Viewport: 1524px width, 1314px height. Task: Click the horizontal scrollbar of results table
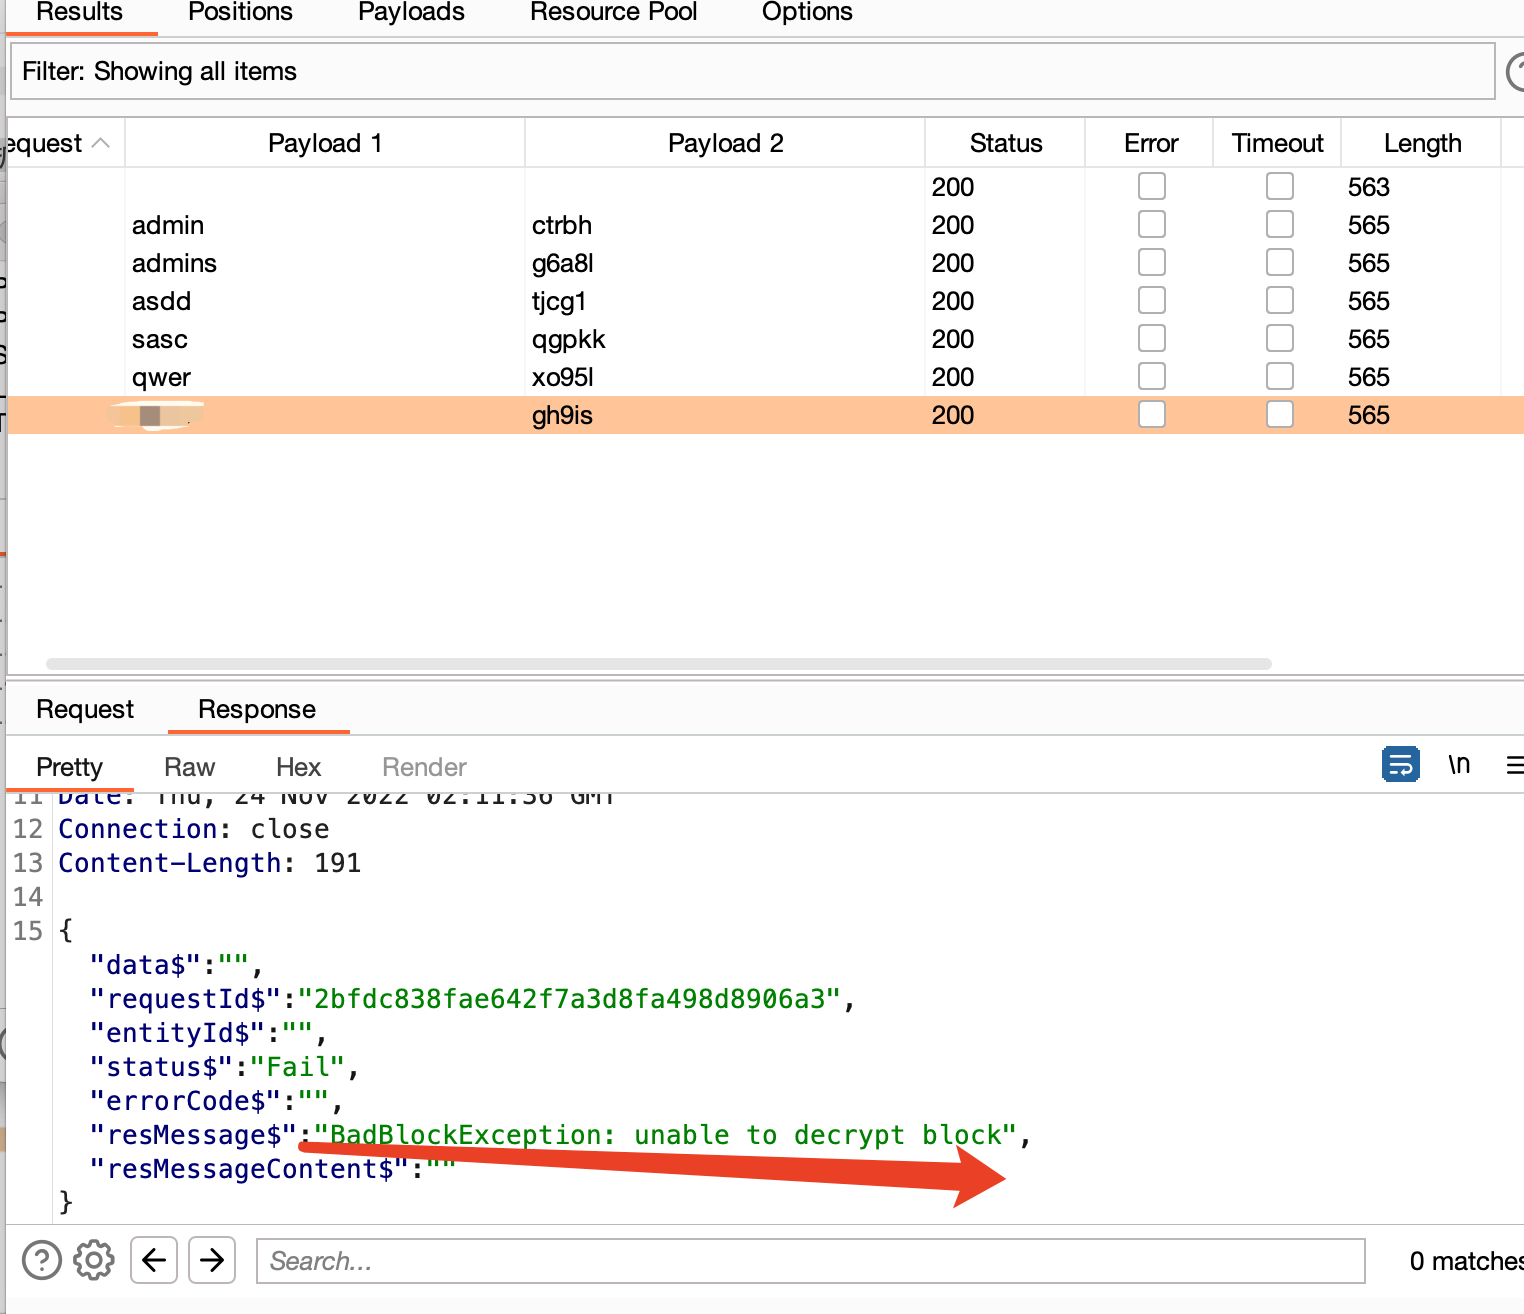658,664
